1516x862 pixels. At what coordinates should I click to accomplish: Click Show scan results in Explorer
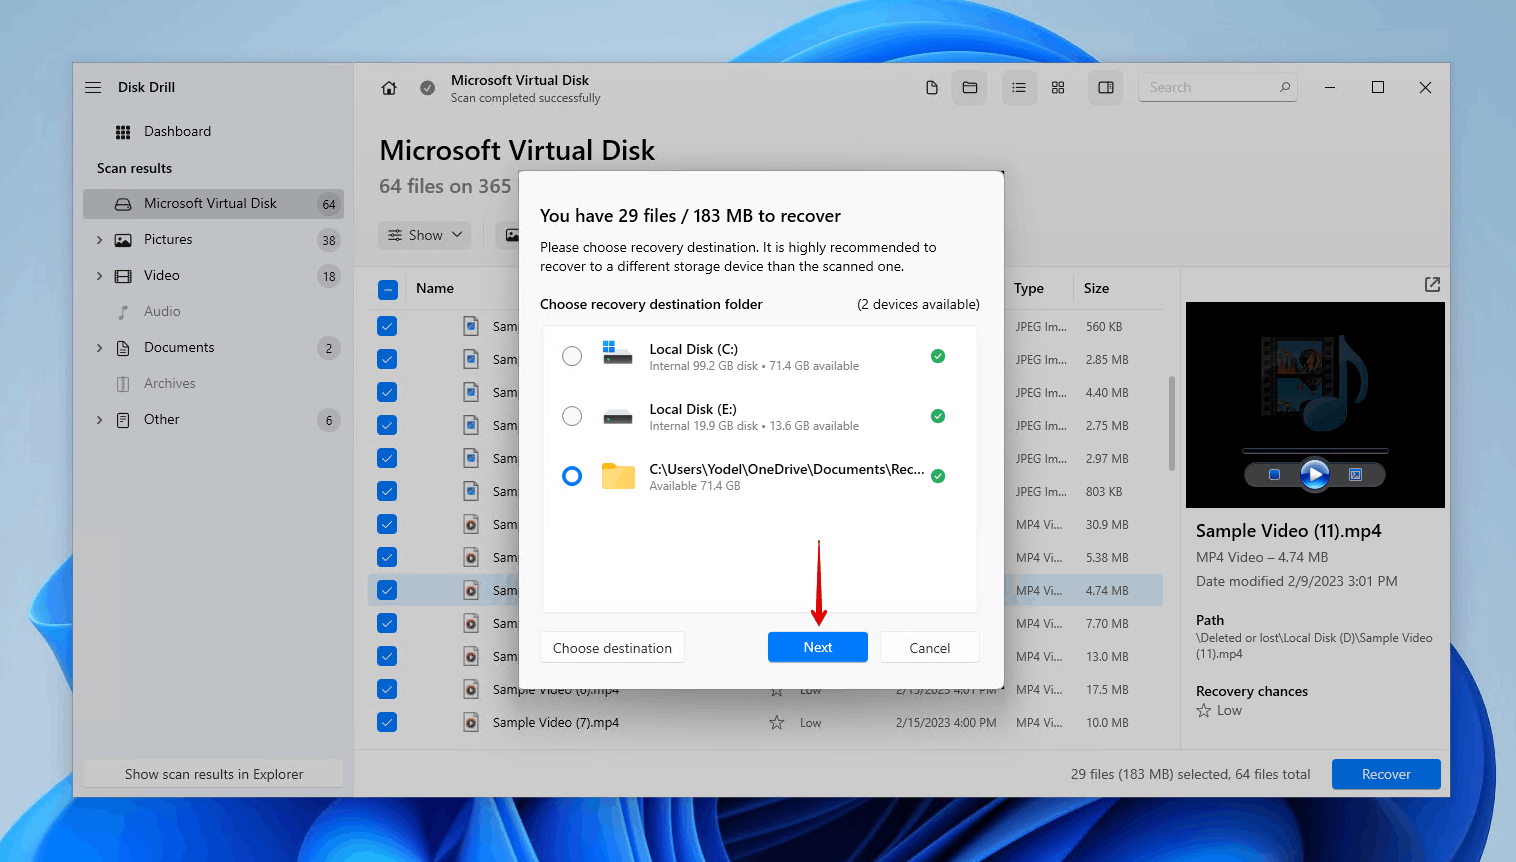coord(214,774)
